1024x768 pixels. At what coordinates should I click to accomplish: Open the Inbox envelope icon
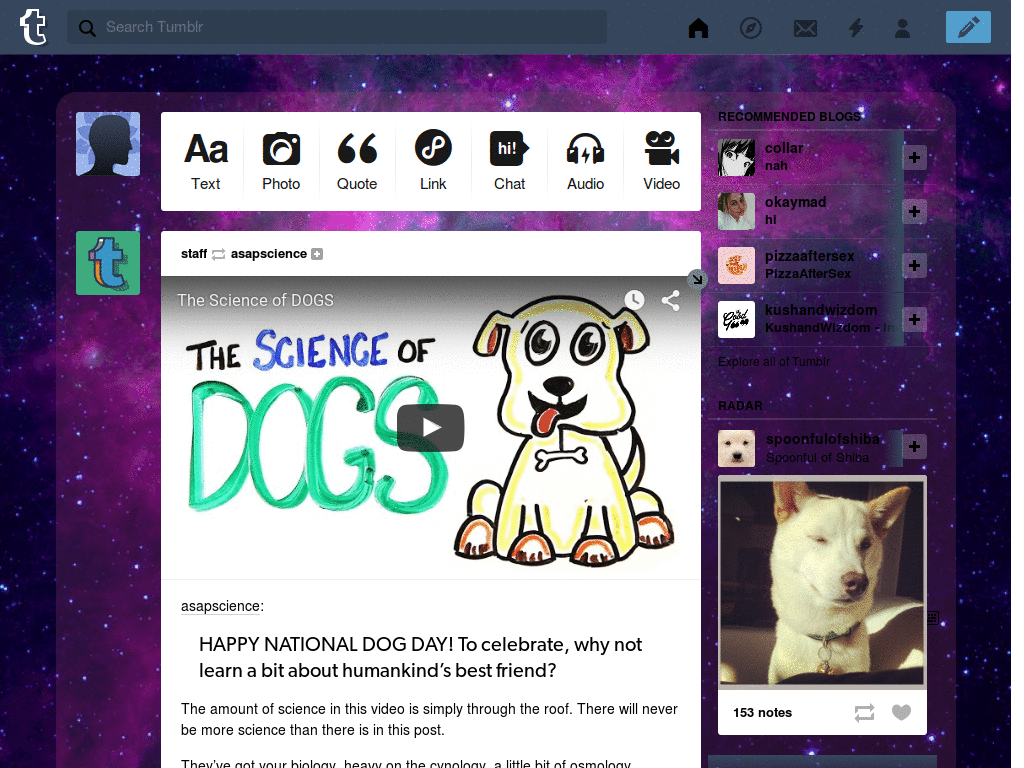tap(805, 28)
